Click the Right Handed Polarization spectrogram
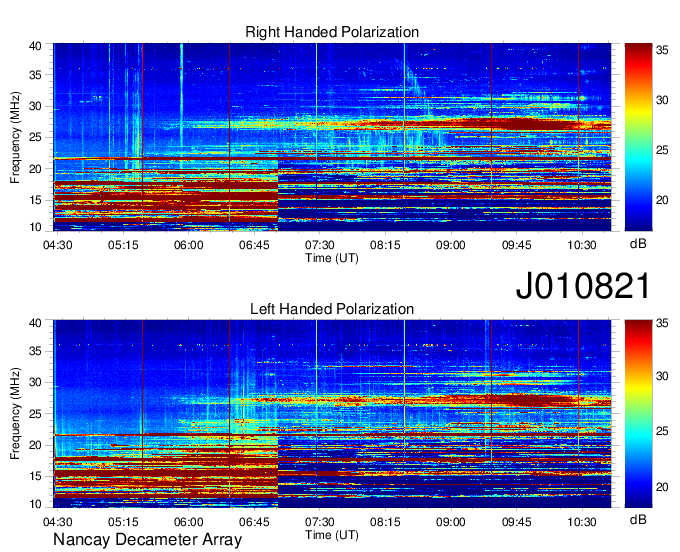Screen dimensions: 680x552 (x=332, y=137)
